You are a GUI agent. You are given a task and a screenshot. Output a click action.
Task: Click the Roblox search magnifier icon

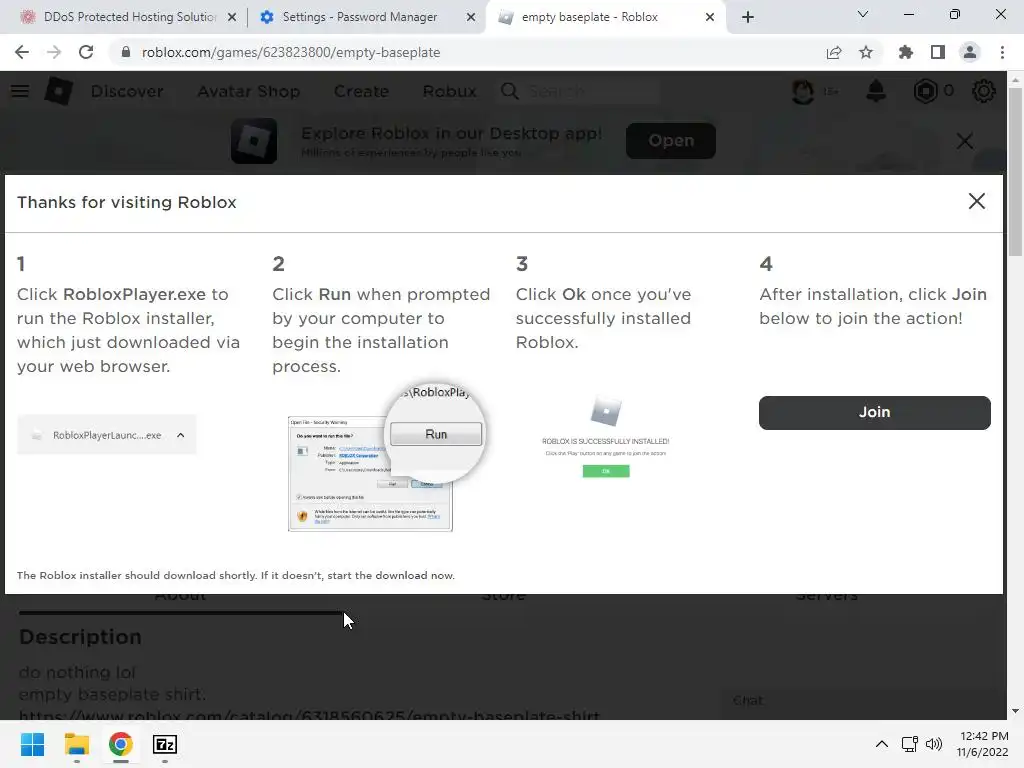pyautogui.click(x=509, y=91)
